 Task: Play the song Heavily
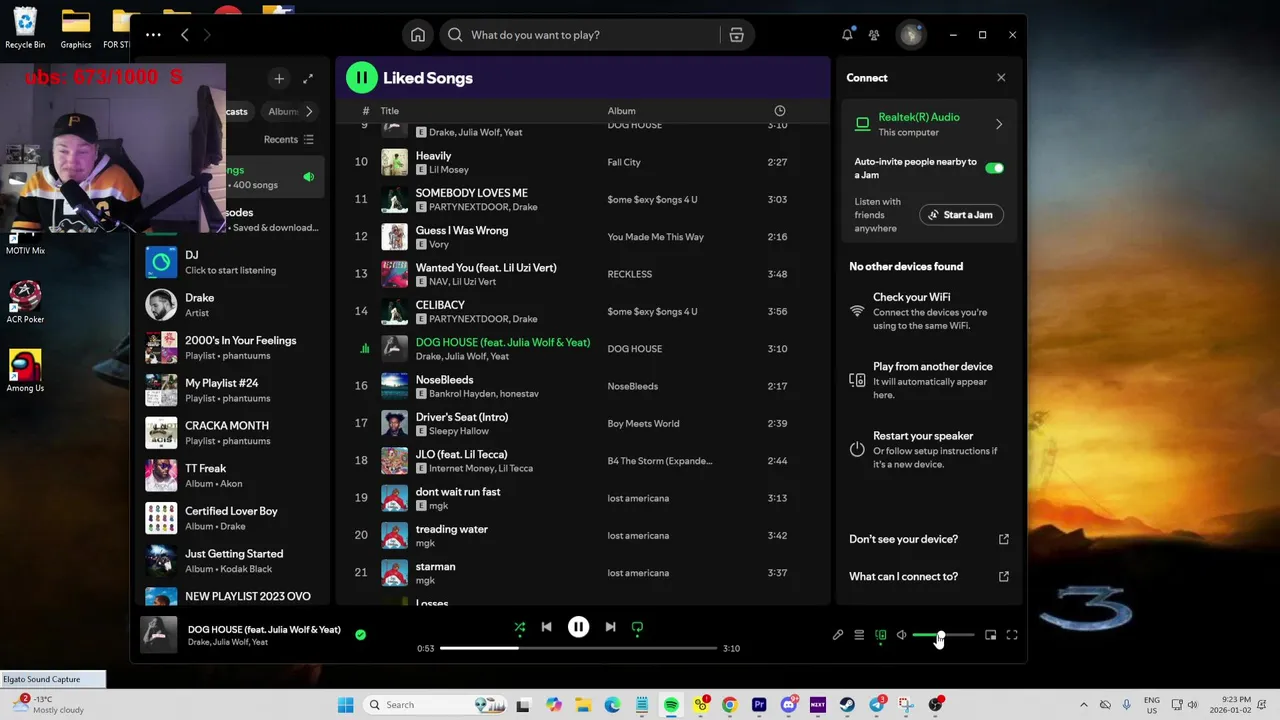coord(582,162)
